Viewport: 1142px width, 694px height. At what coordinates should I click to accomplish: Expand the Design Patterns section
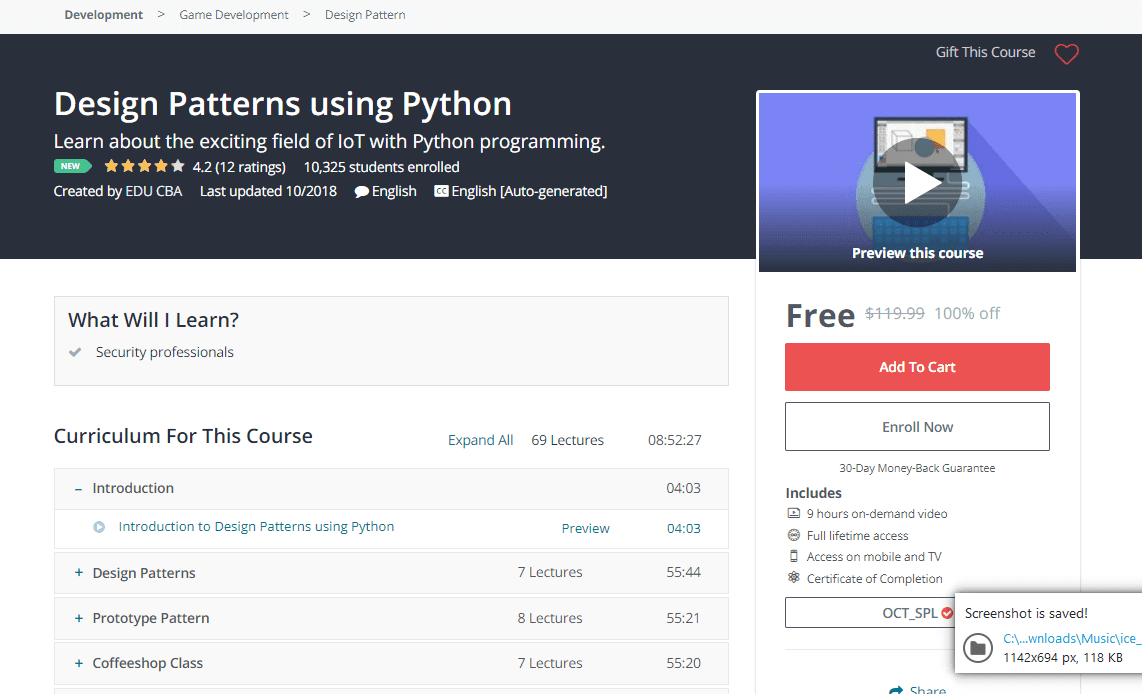(79, 573)
